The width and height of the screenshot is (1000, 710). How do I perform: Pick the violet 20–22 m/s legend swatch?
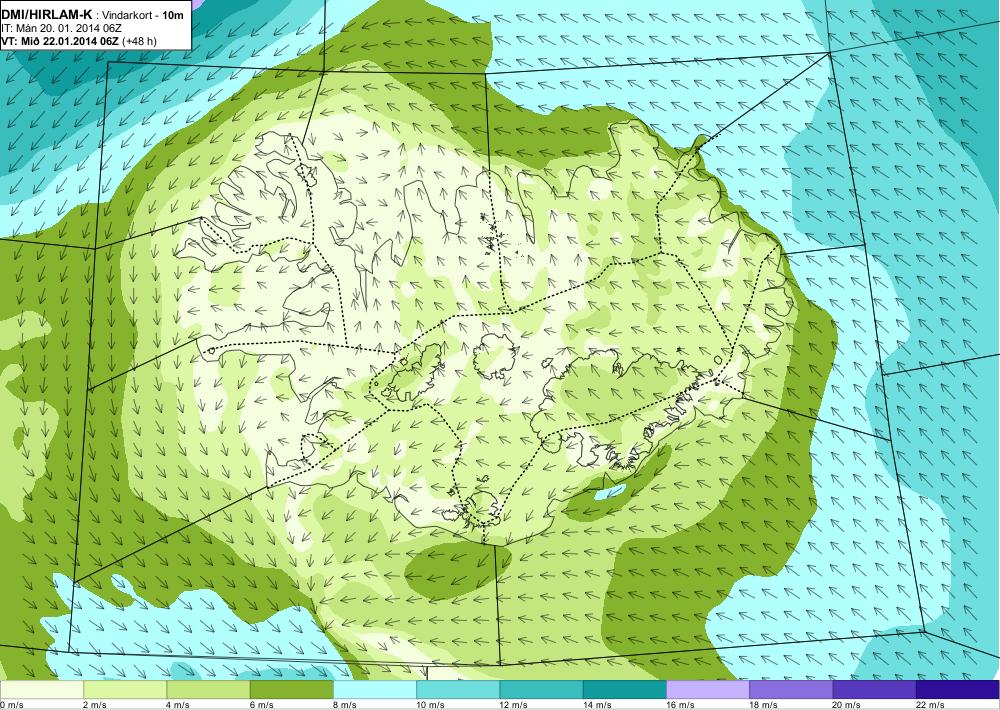[874, 690]
